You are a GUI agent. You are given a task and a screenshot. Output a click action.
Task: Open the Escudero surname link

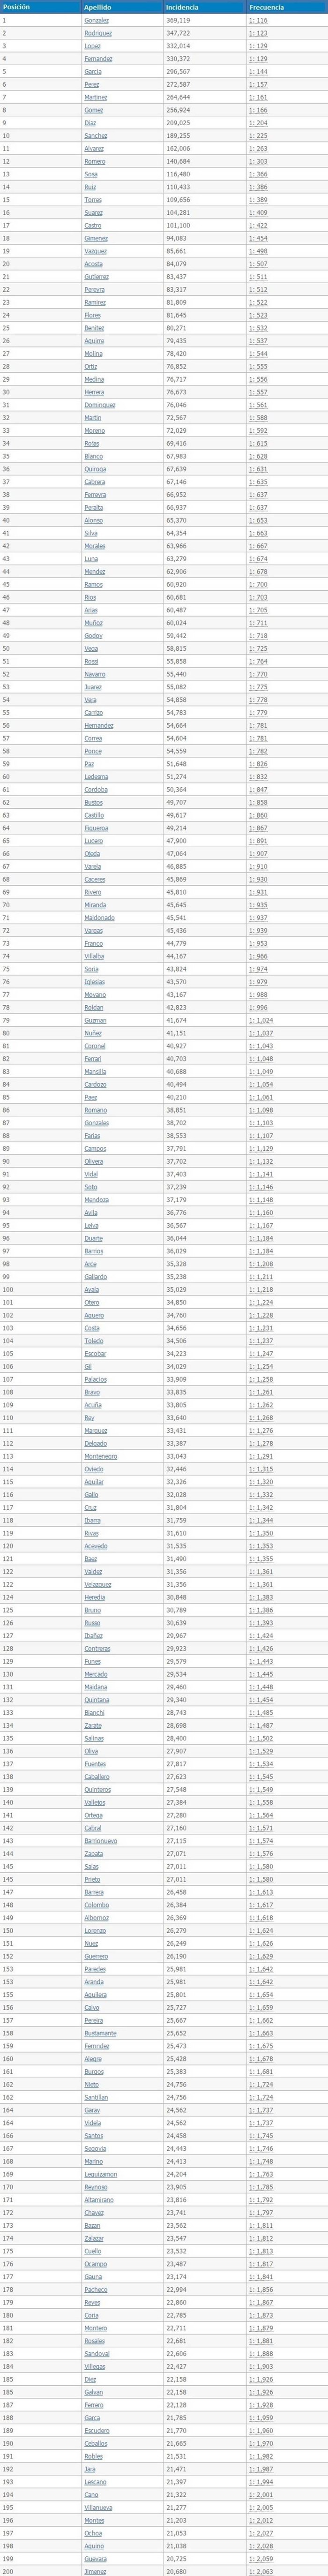(97, 2429)
